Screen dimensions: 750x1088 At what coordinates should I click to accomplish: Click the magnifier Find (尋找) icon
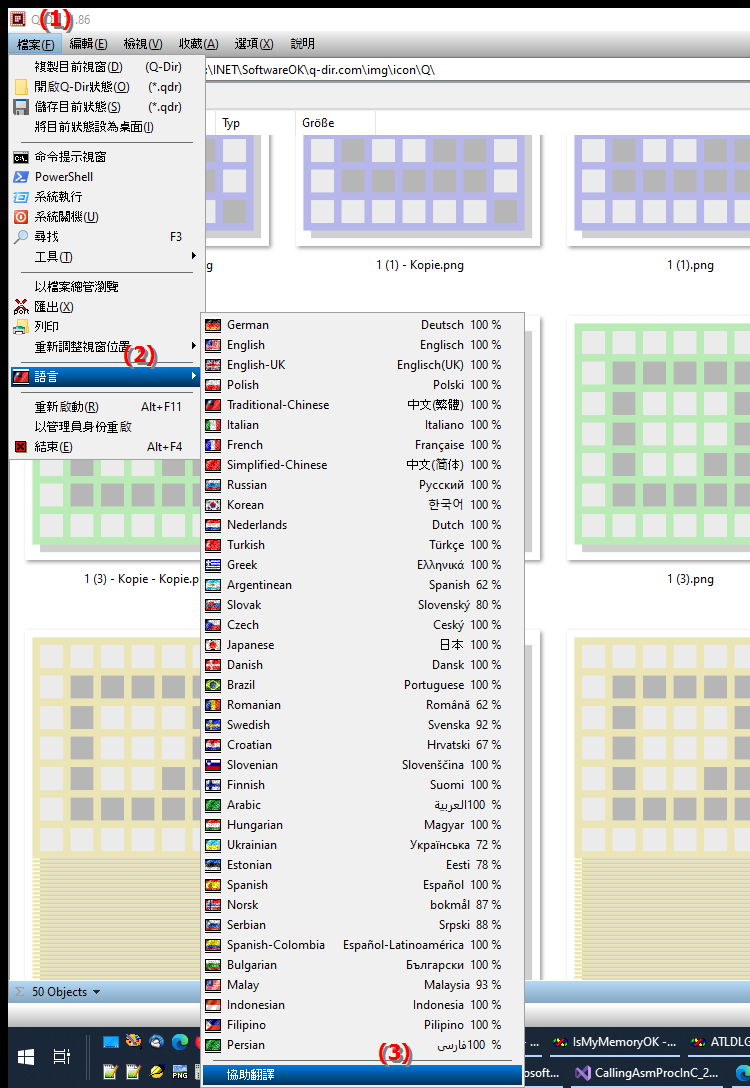coord(21,237)
